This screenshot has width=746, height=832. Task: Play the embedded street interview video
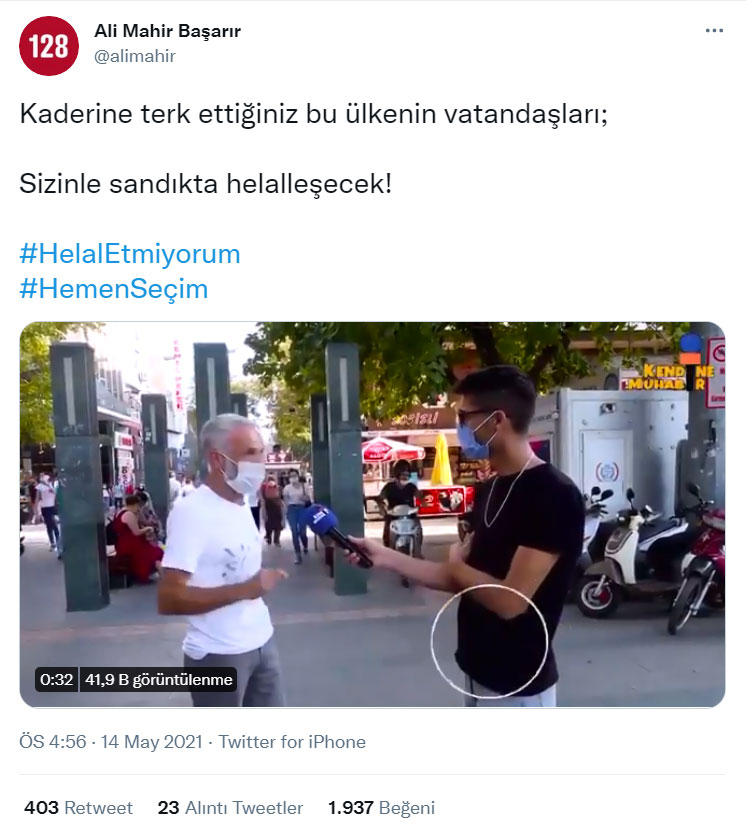click(372, 514)
